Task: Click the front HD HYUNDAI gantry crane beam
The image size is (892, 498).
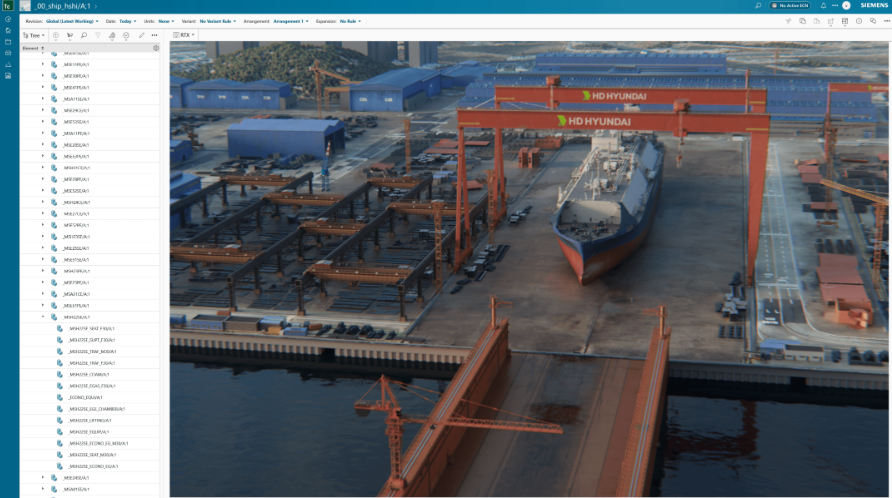Action: pos(612,121)
